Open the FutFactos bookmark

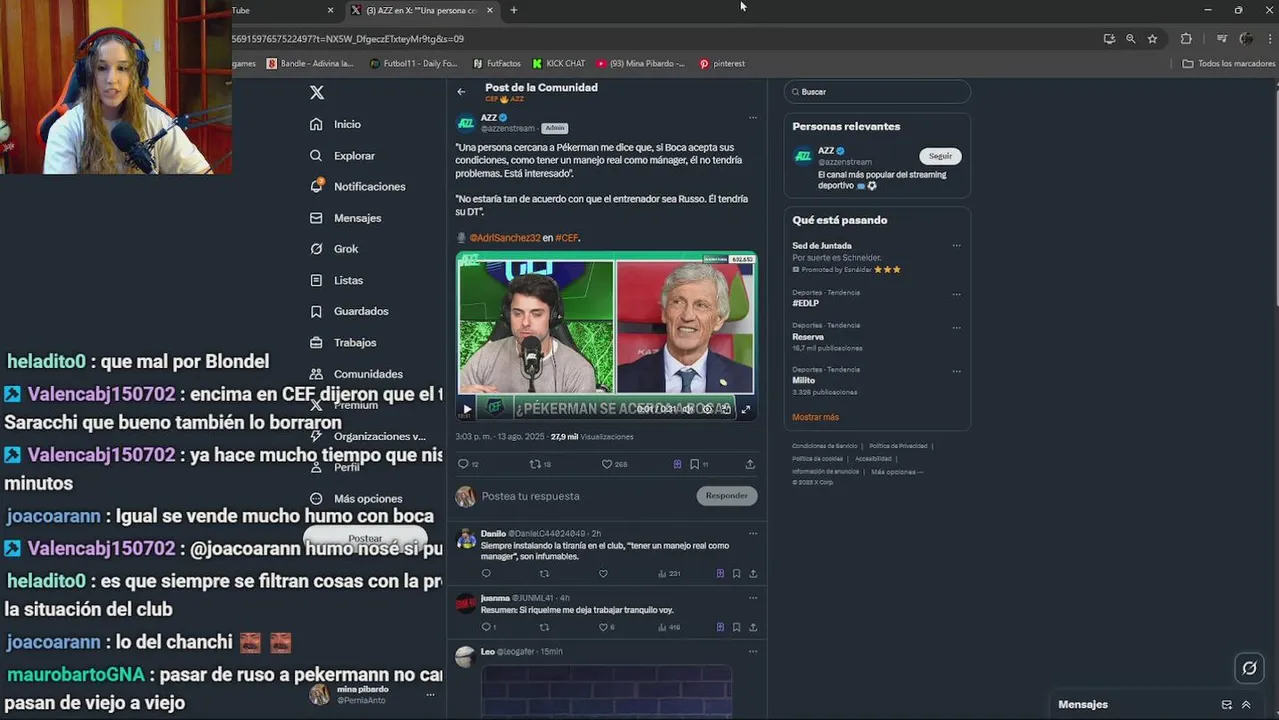click(496, 63)
